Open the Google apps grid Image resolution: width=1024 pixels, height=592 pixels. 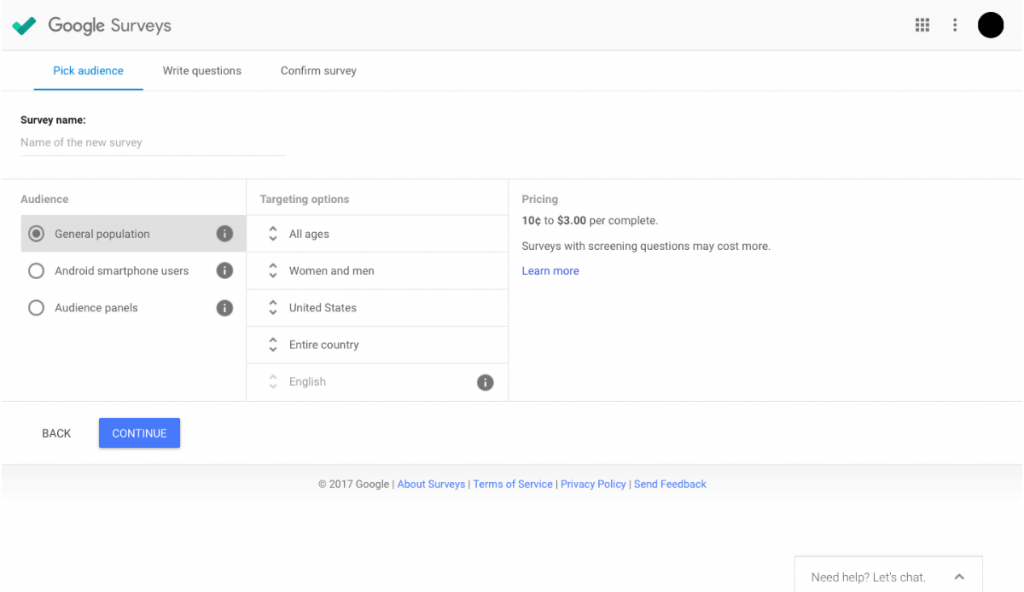[922, 24]
